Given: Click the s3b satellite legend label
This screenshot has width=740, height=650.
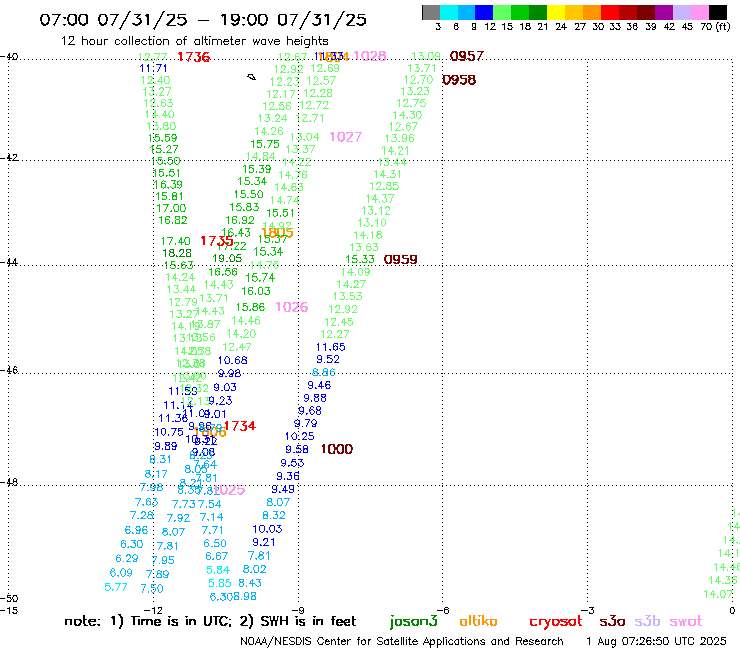Looking at the screenshot, I should (647, 621).
